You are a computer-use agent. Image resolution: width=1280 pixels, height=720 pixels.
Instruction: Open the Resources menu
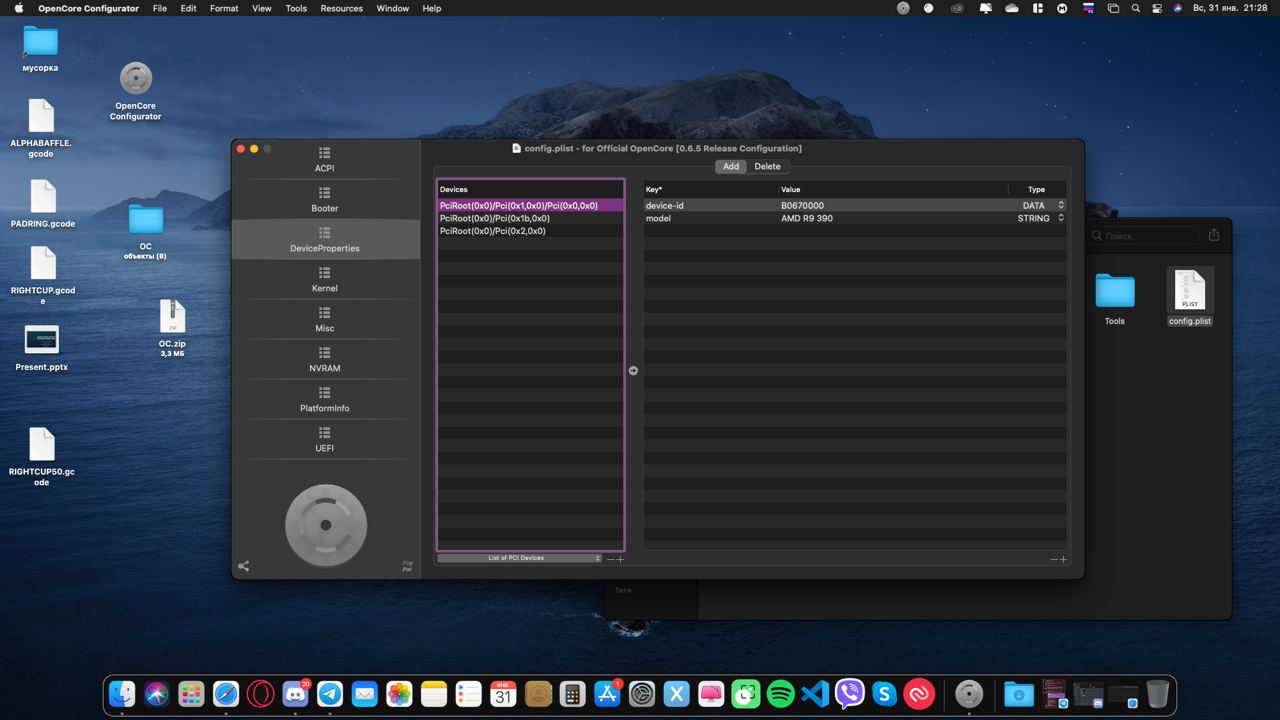(x=341, y=8)
